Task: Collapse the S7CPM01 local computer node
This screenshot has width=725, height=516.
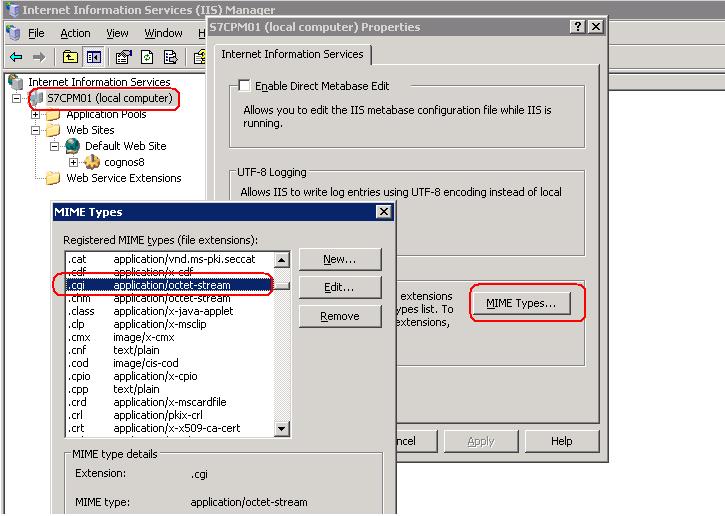Action: pyautogui.click(x=17, y=98)
